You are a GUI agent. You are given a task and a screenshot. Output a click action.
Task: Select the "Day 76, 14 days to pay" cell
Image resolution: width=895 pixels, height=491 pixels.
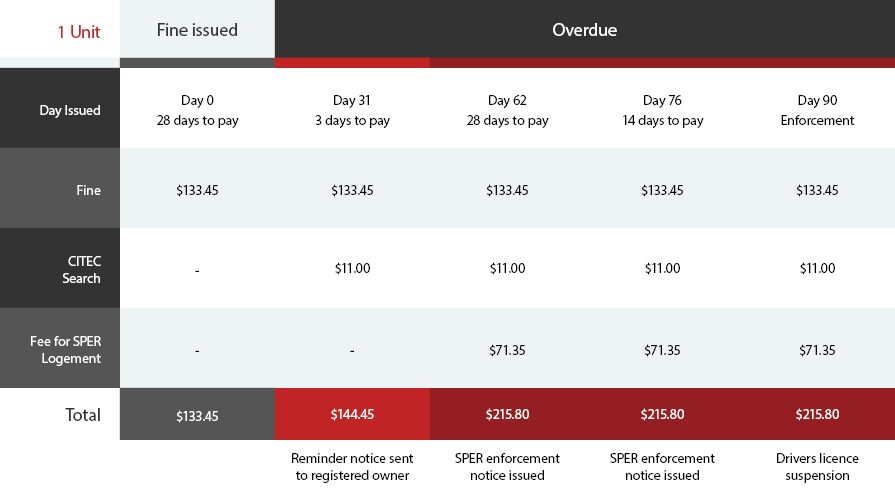point(662,110)
